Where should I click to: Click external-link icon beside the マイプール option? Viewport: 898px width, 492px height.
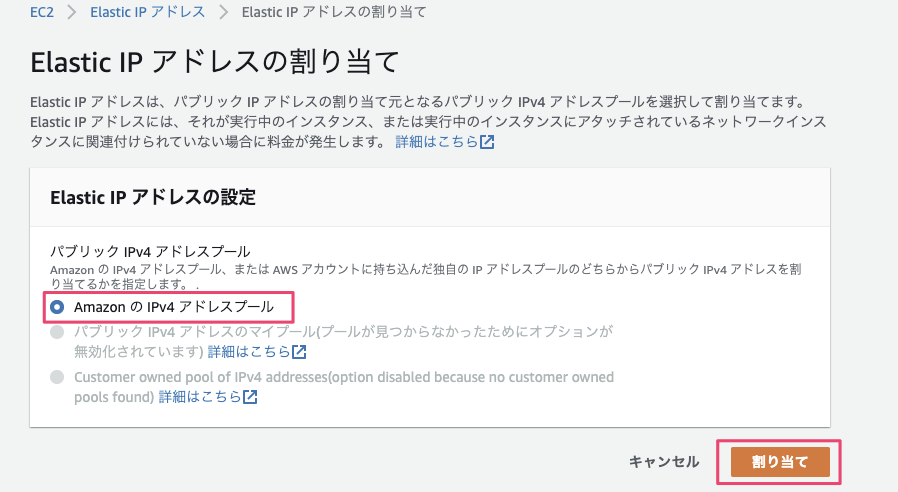tap(298, 352)
